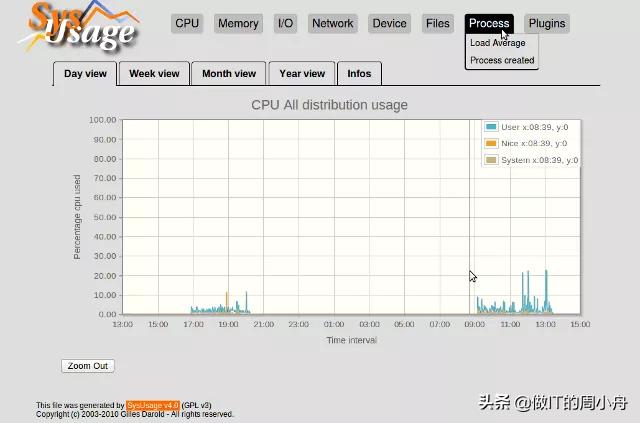
Task: Click the Nice series orange legend swatch
Action: point(491,144)
